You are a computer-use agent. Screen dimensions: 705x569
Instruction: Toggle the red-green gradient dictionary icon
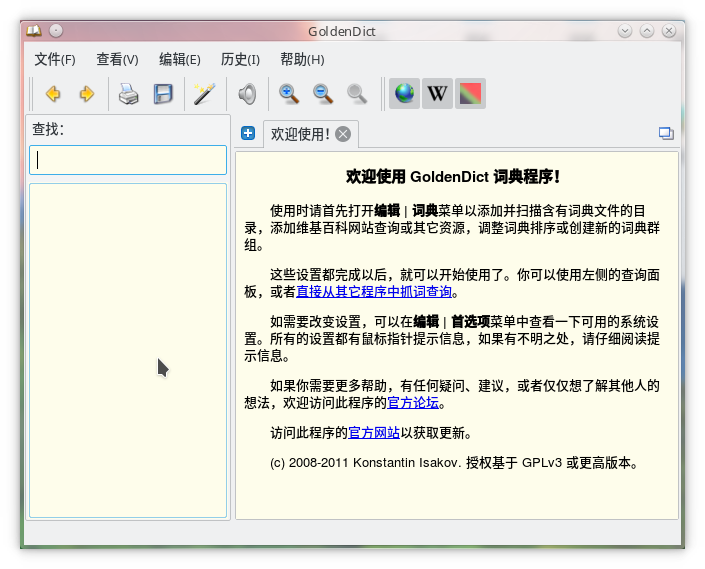click(470, 93)
